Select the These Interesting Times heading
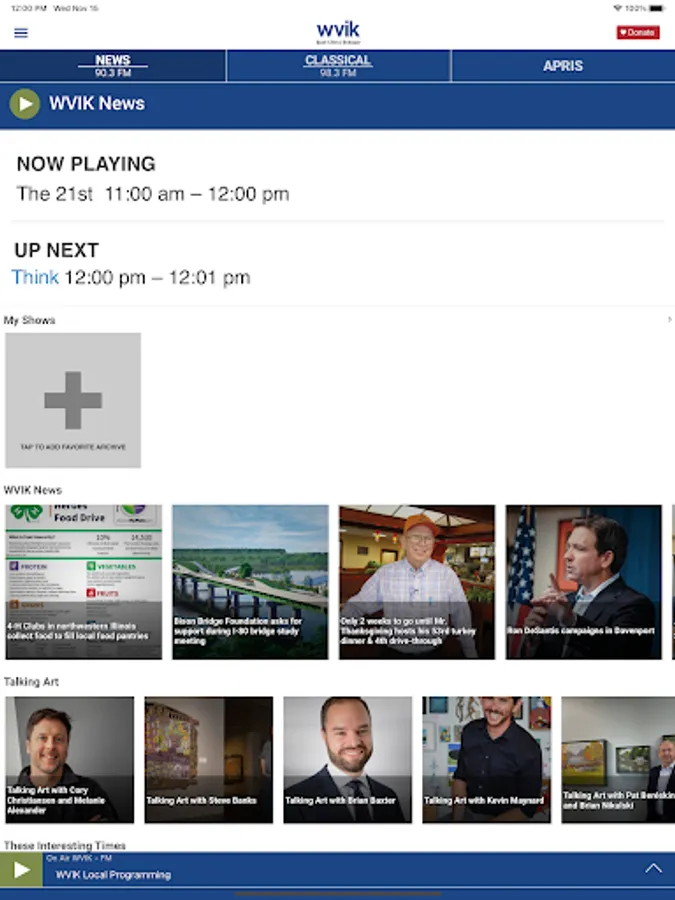The image size is (675, 900). [x=64, y=845]
